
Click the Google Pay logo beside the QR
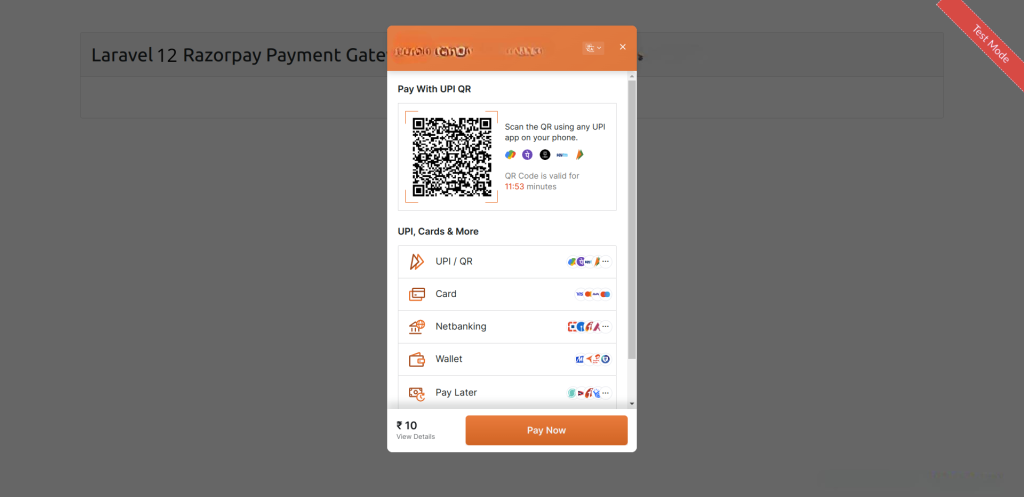511,155
